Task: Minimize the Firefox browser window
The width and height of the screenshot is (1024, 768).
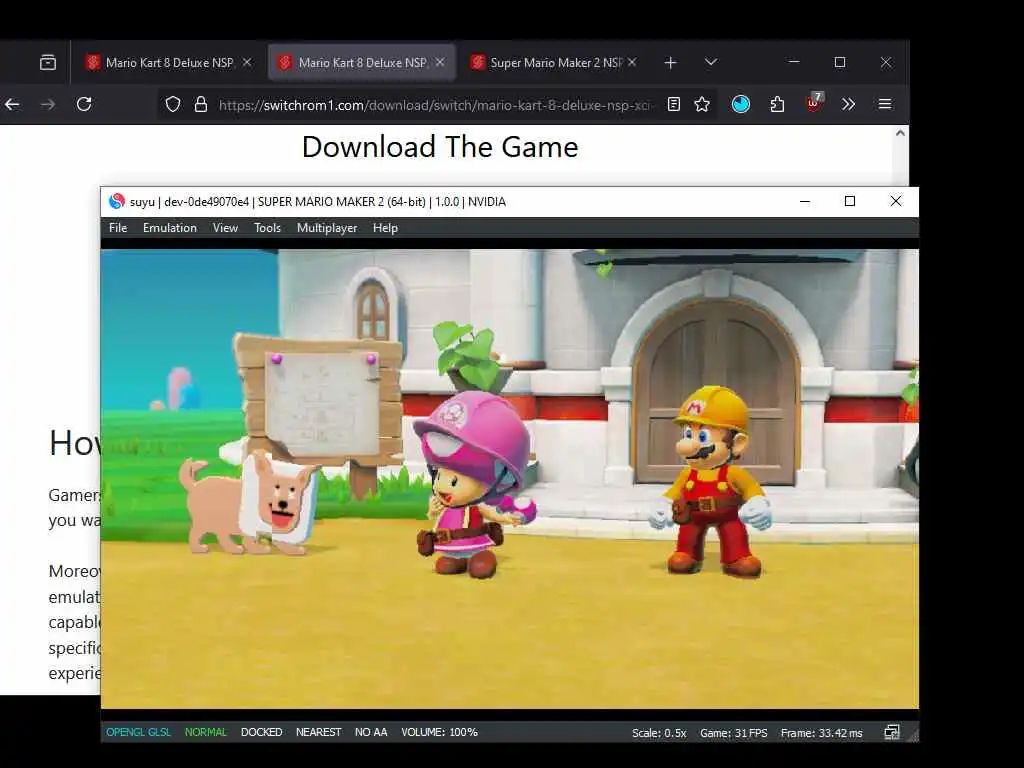Action: coord(794,62)
